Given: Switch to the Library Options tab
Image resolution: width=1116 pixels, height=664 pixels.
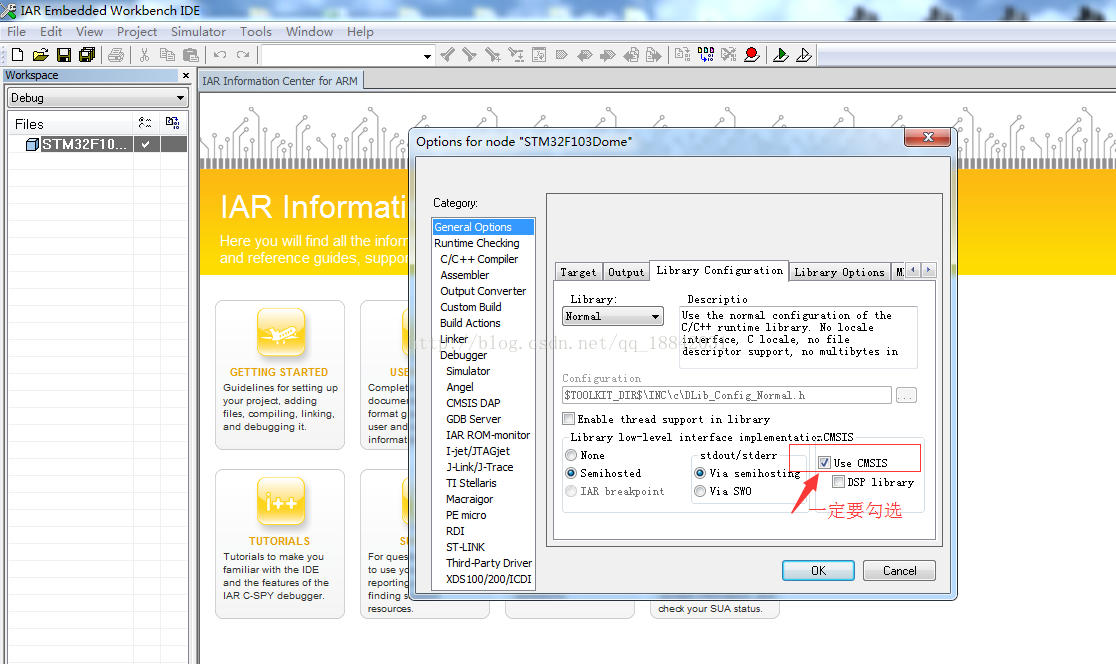Looking at the screenshot, I should tap(839, 272).
